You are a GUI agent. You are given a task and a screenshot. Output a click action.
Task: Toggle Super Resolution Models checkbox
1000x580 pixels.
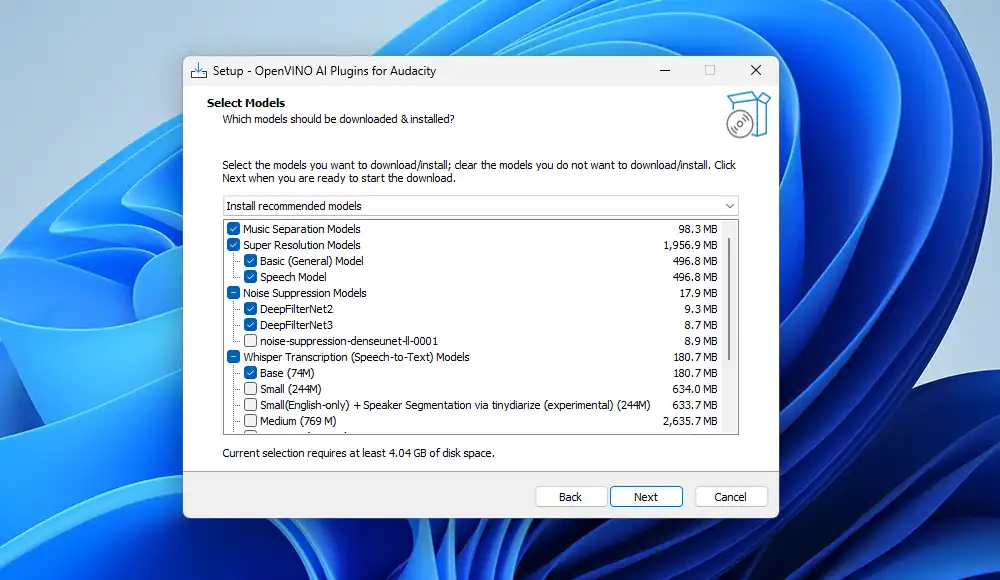234,245
